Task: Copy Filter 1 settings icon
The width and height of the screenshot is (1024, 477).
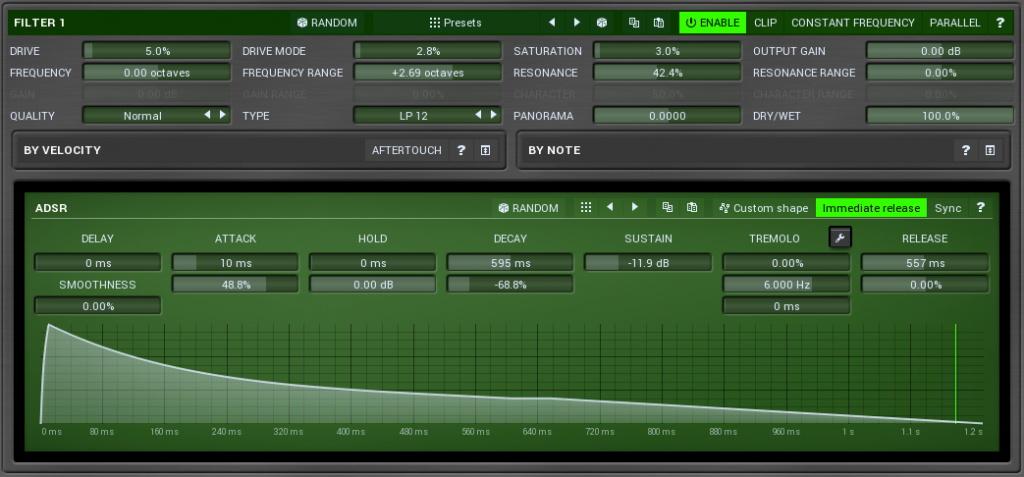Action: tap(633, 23)
